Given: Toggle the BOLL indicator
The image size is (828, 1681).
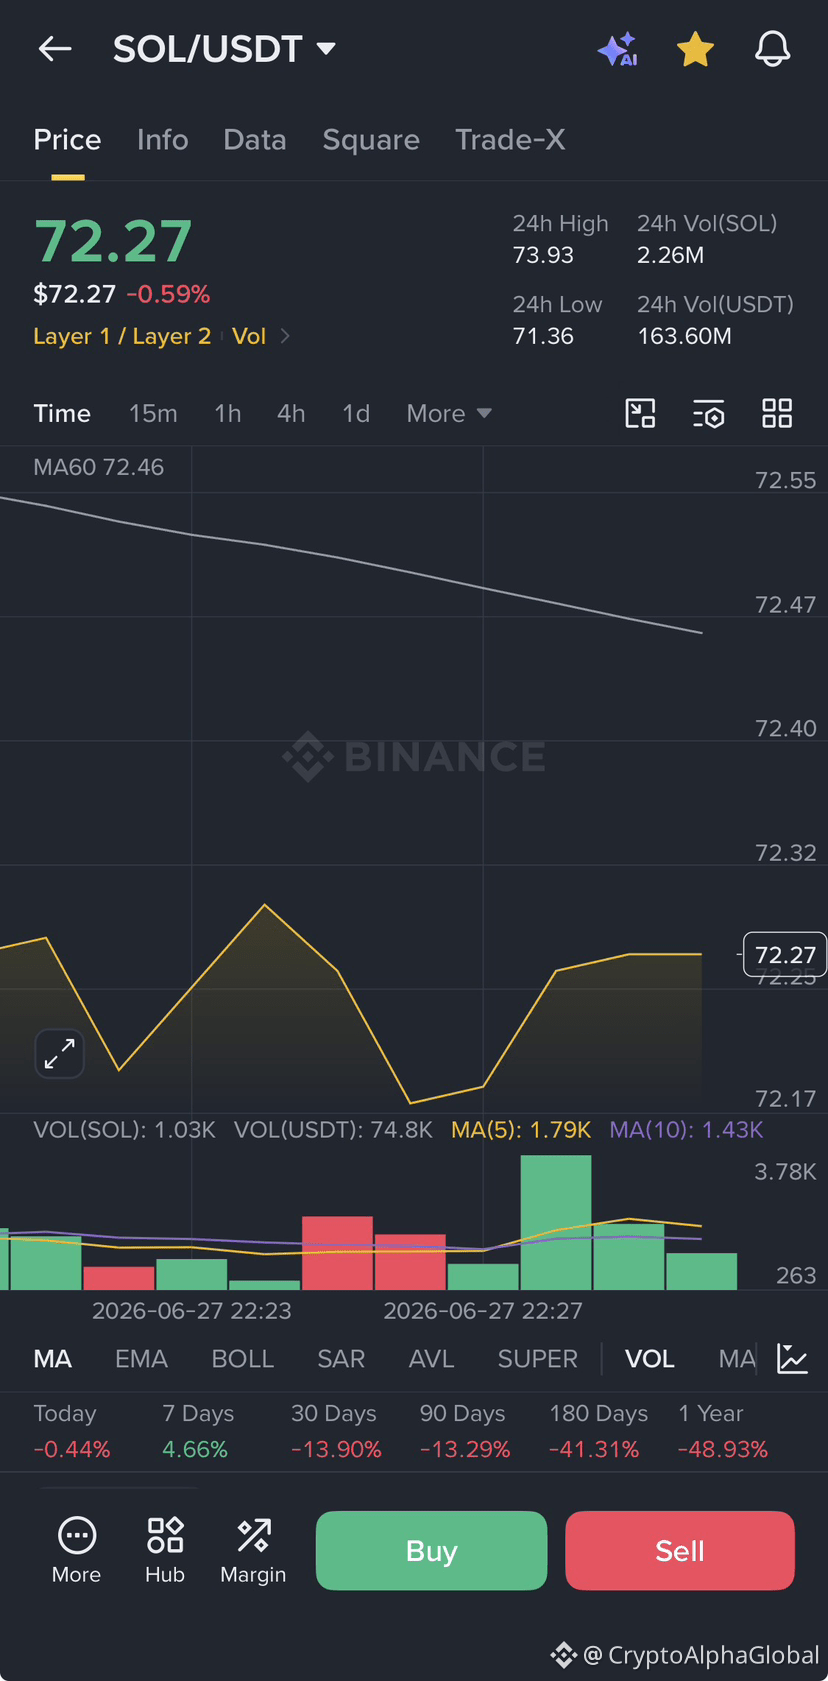Looking at the screenshot, I should click(243, 1358).
